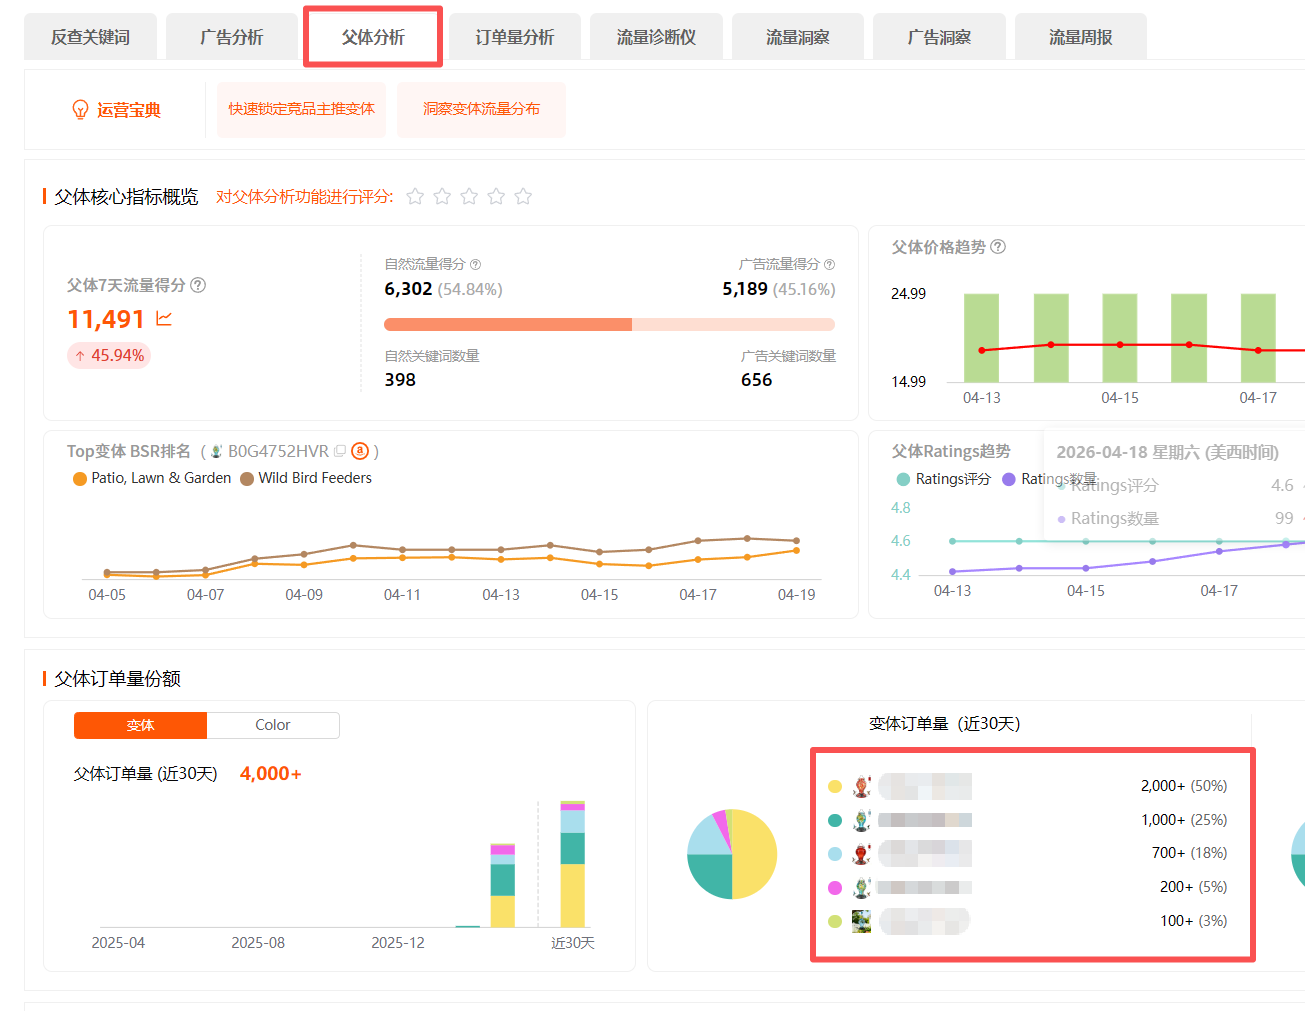Click the yellow swatch for the 2,000+ variant
The width and height of the screenshot is (1305, 1011).
[x=835, y=787]
